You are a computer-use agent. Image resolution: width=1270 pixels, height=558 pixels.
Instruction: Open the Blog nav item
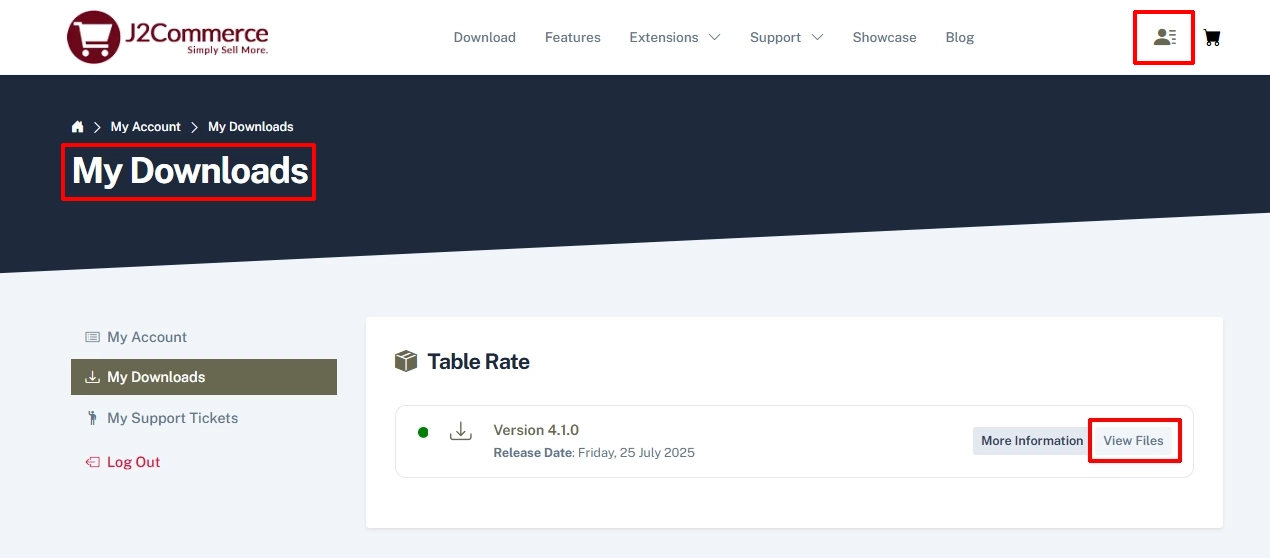[960, 37]
